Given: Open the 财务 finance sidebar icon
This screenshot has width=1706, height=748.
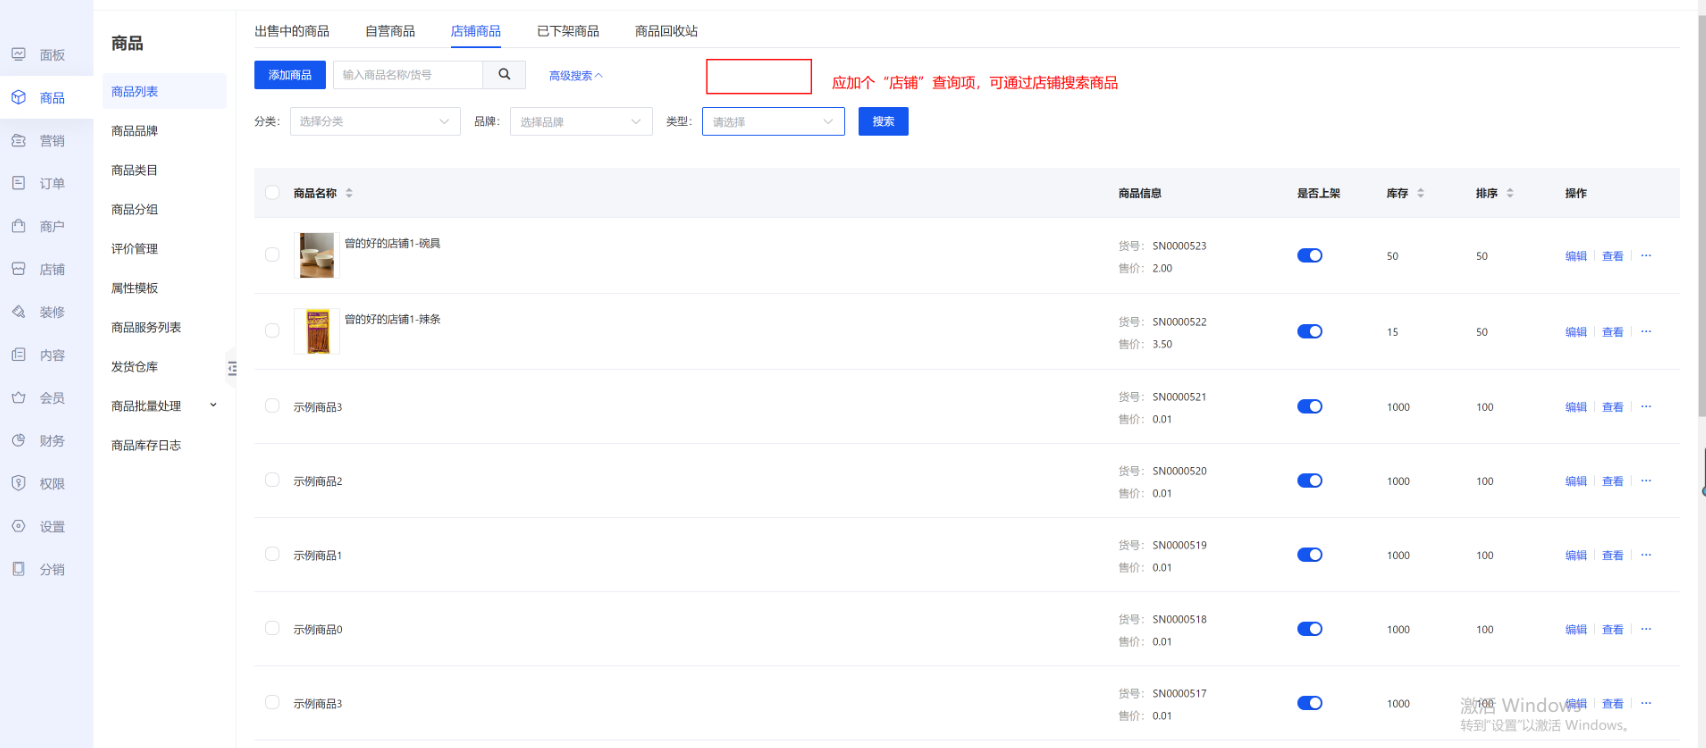Looking at the screenshot, I should [19, 440].
